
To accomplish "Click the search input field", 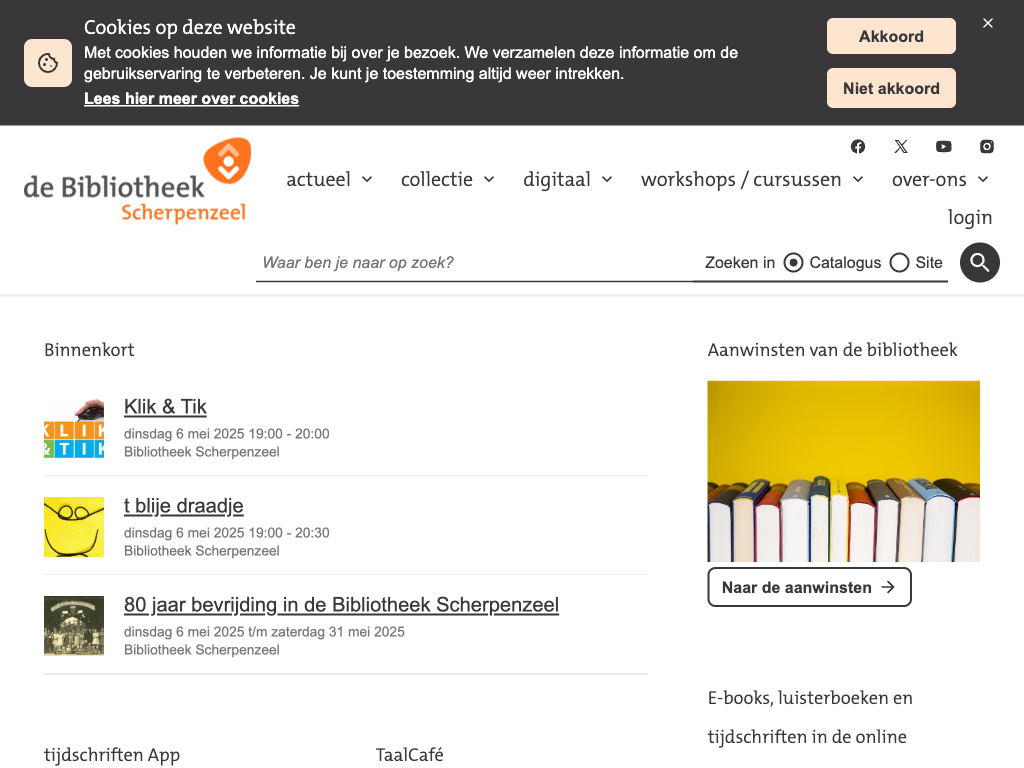I will 474,263.
